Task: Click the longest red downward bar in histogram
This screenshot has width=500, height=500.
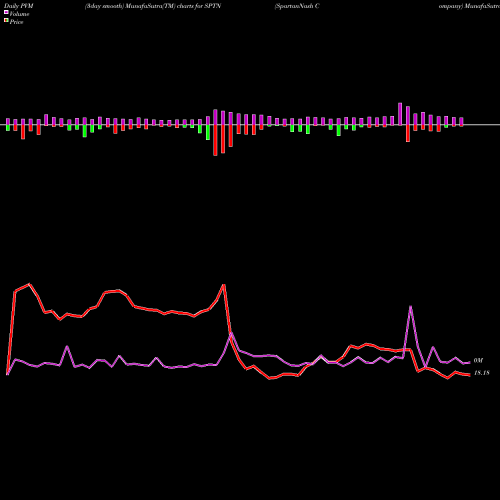Action: point(215,140)
